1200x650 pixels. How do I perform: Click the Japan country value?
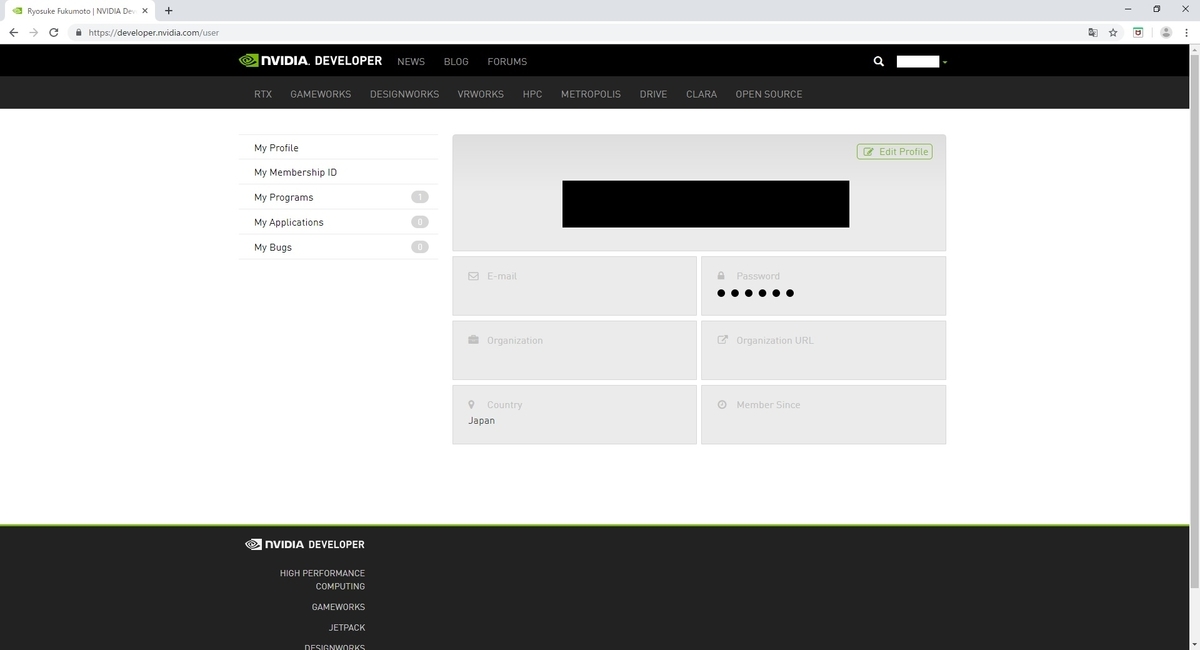point(481,421)
